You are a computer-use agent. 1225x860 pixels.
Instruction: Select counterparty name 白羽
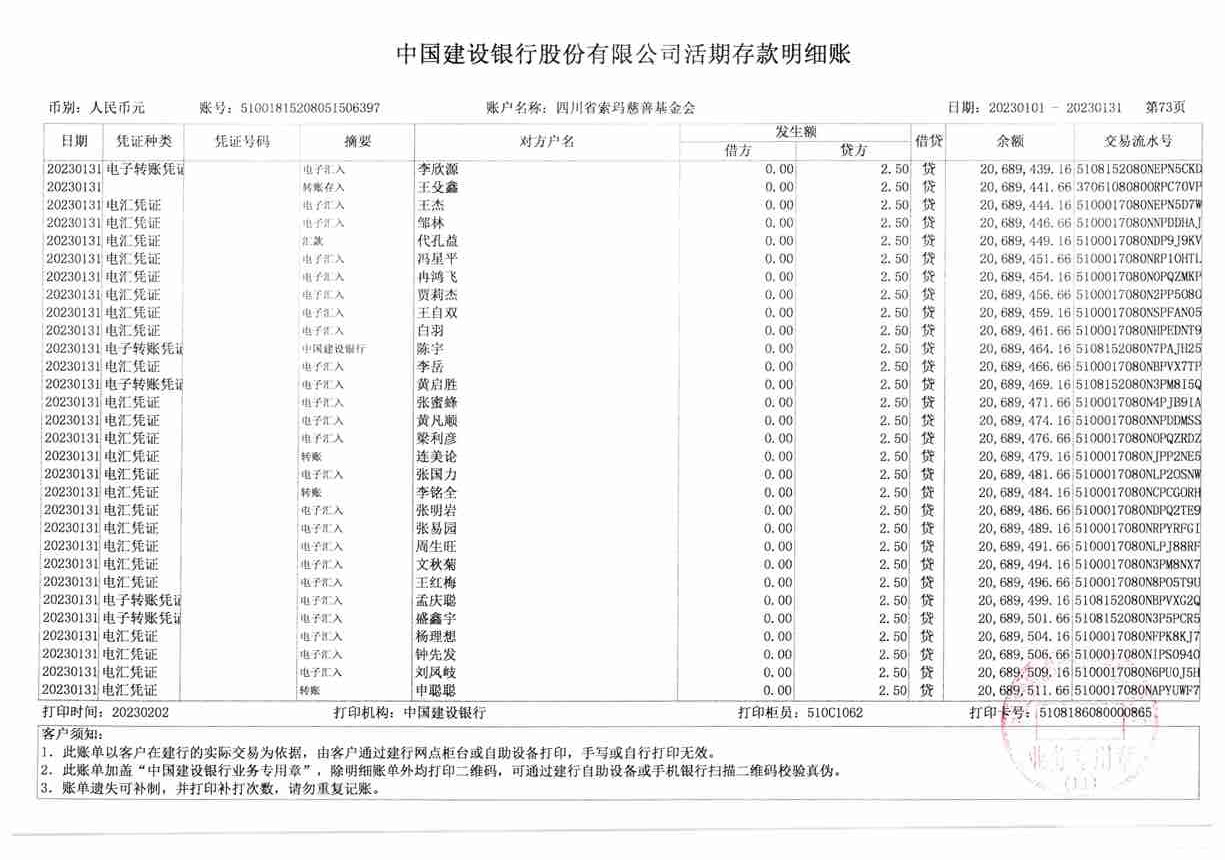pos(430,331)
